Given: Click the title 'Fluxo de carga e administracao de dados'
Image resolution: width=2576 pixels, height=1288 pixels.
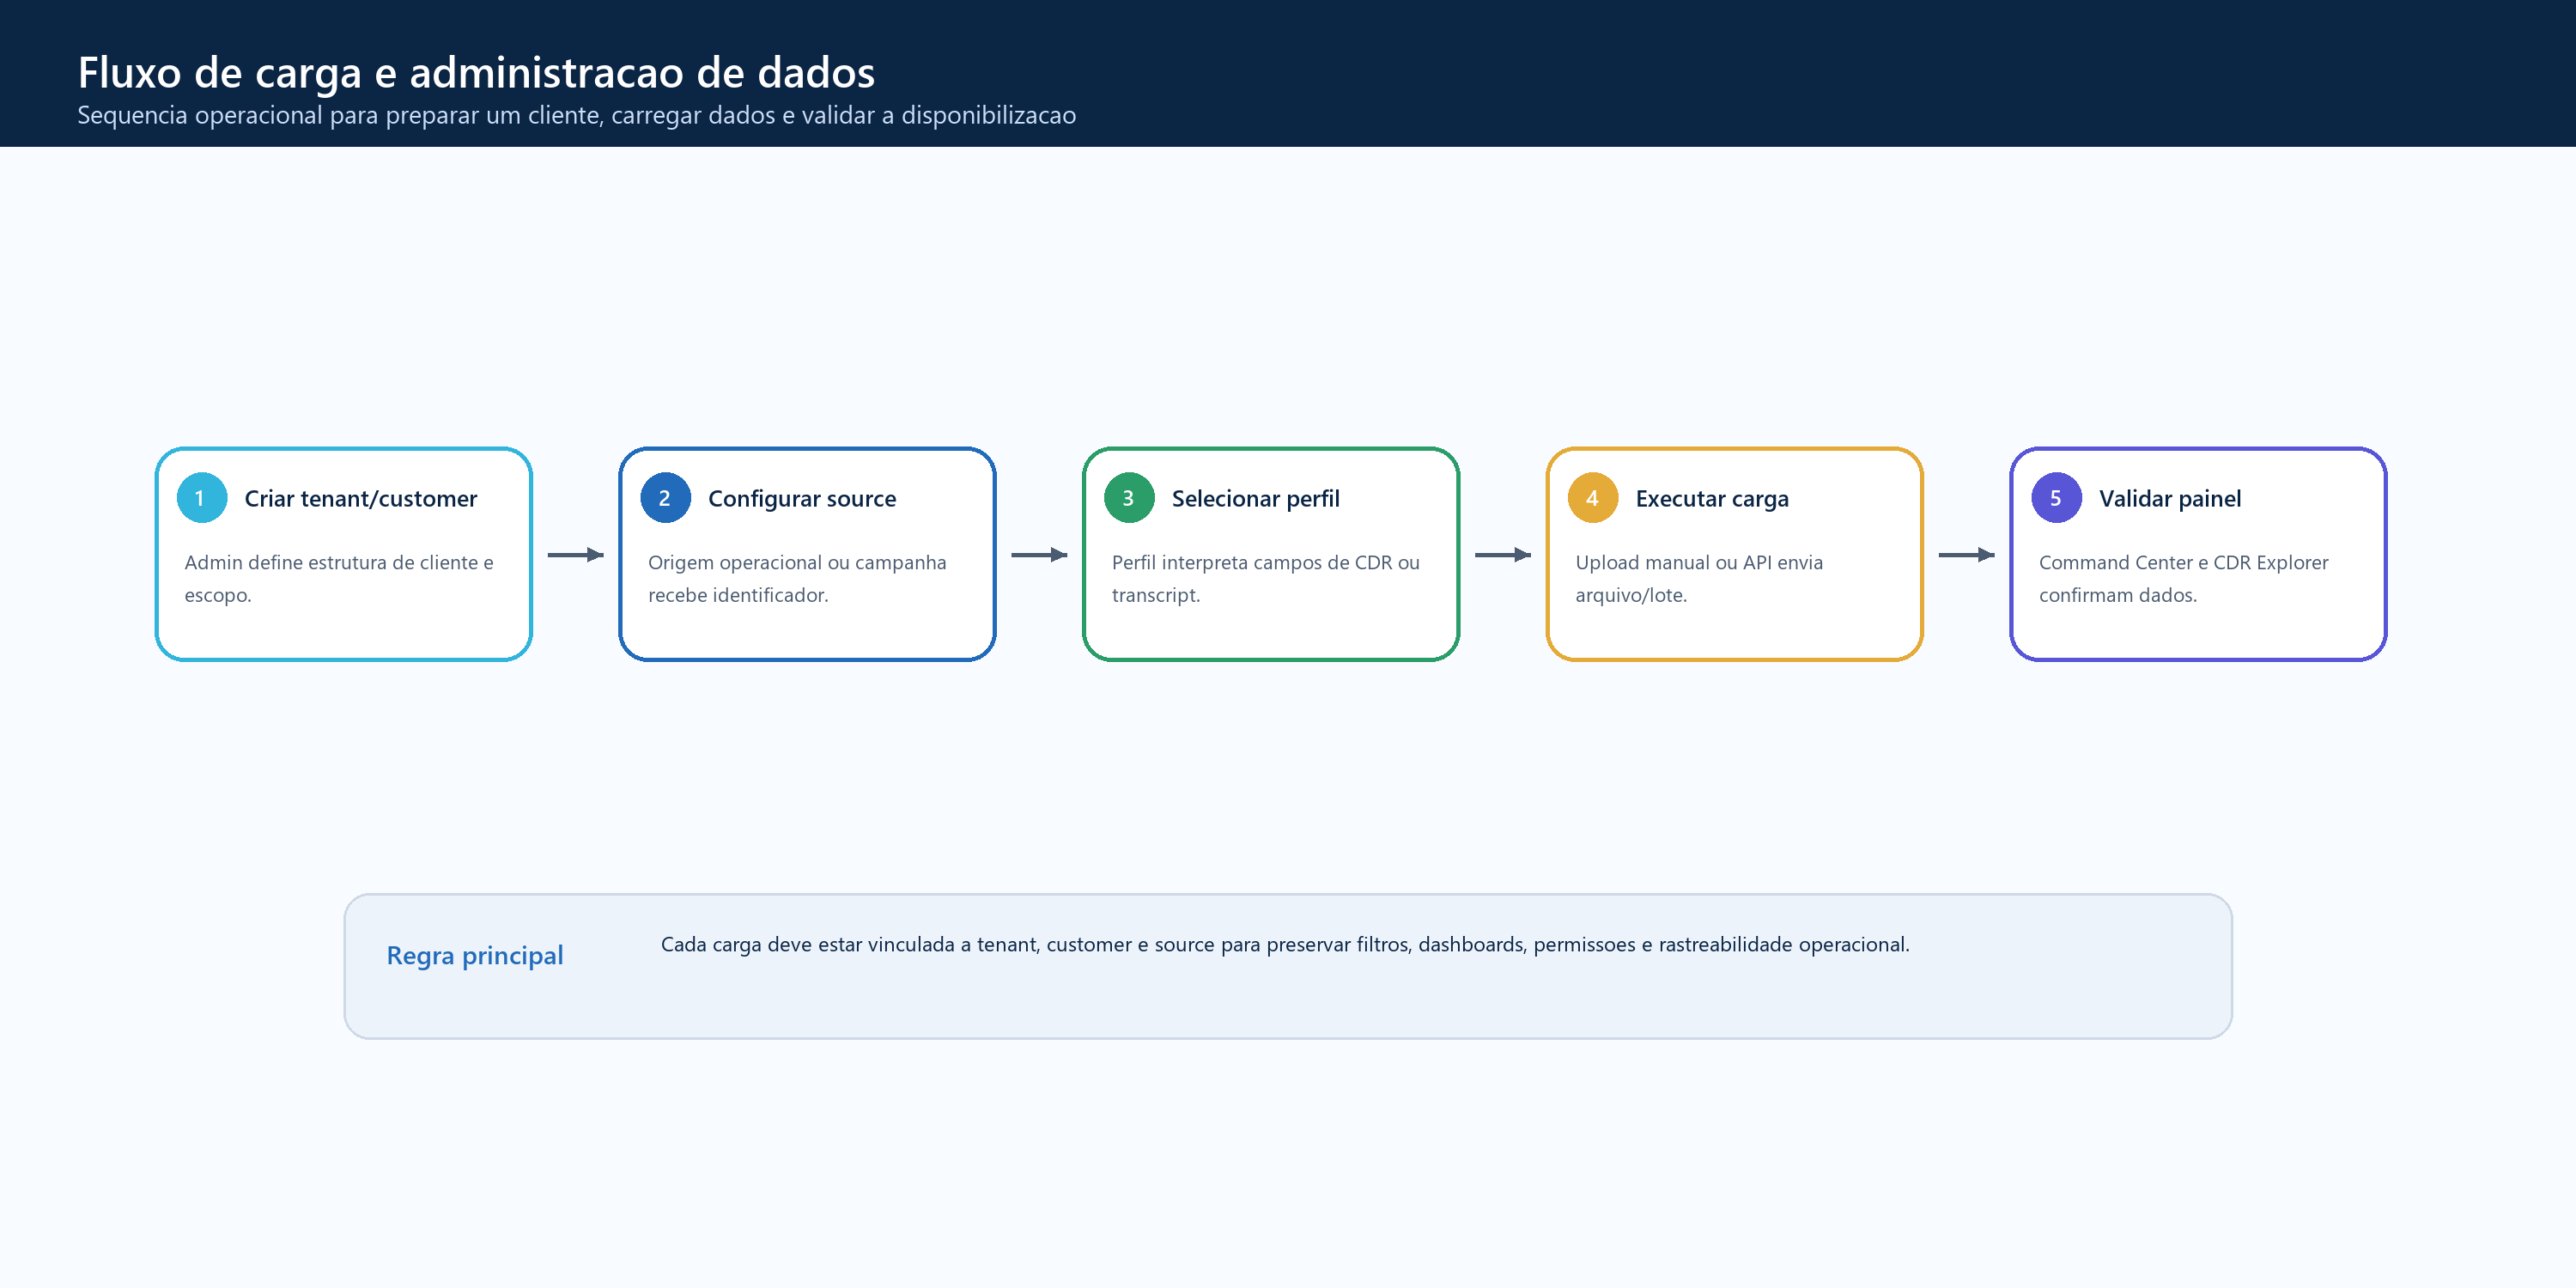Looking at the screenshot, I should coord(476,72).
